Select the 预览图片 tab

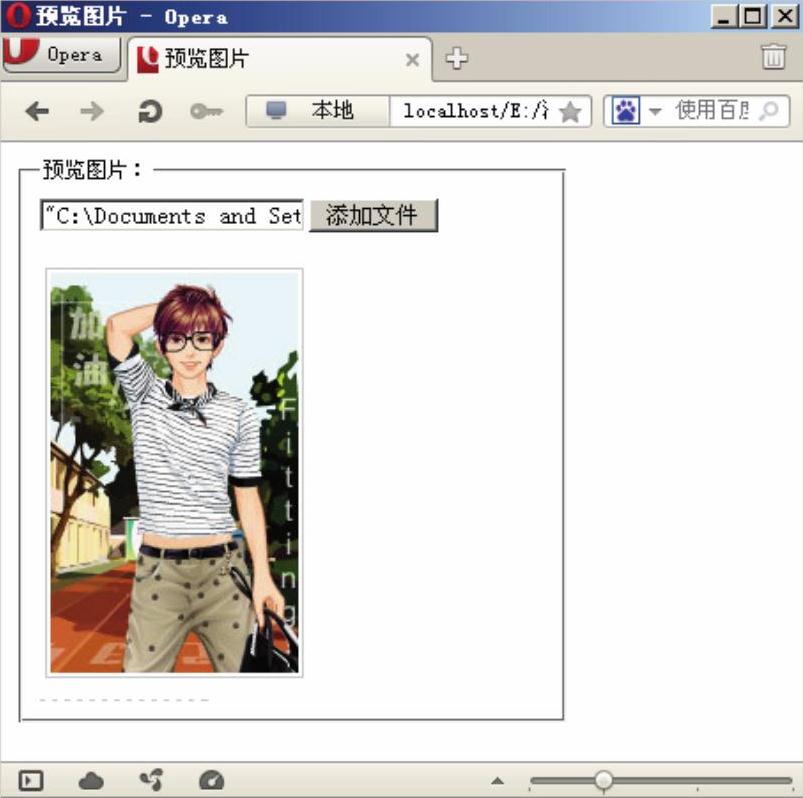279,59
